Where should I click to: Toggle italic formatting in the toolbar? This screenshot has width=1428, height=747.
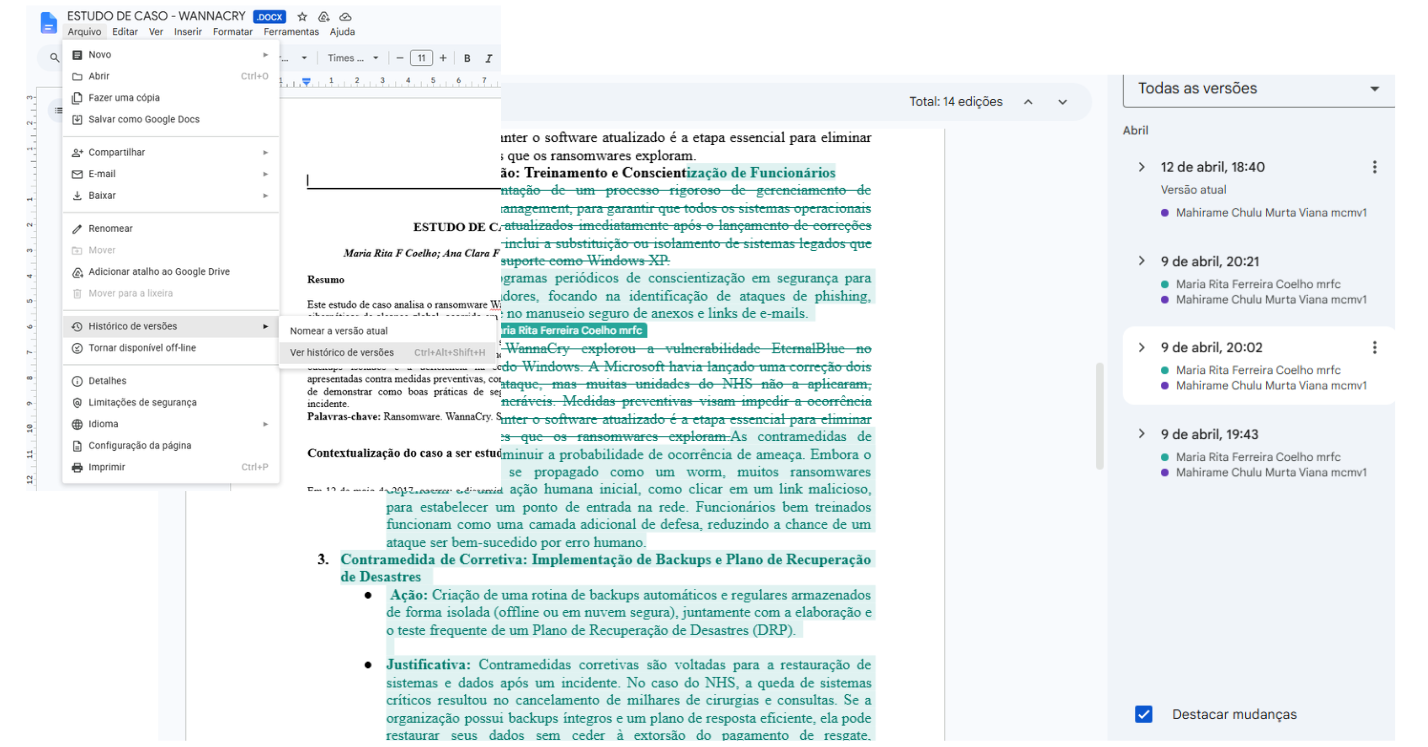point(488,58)
